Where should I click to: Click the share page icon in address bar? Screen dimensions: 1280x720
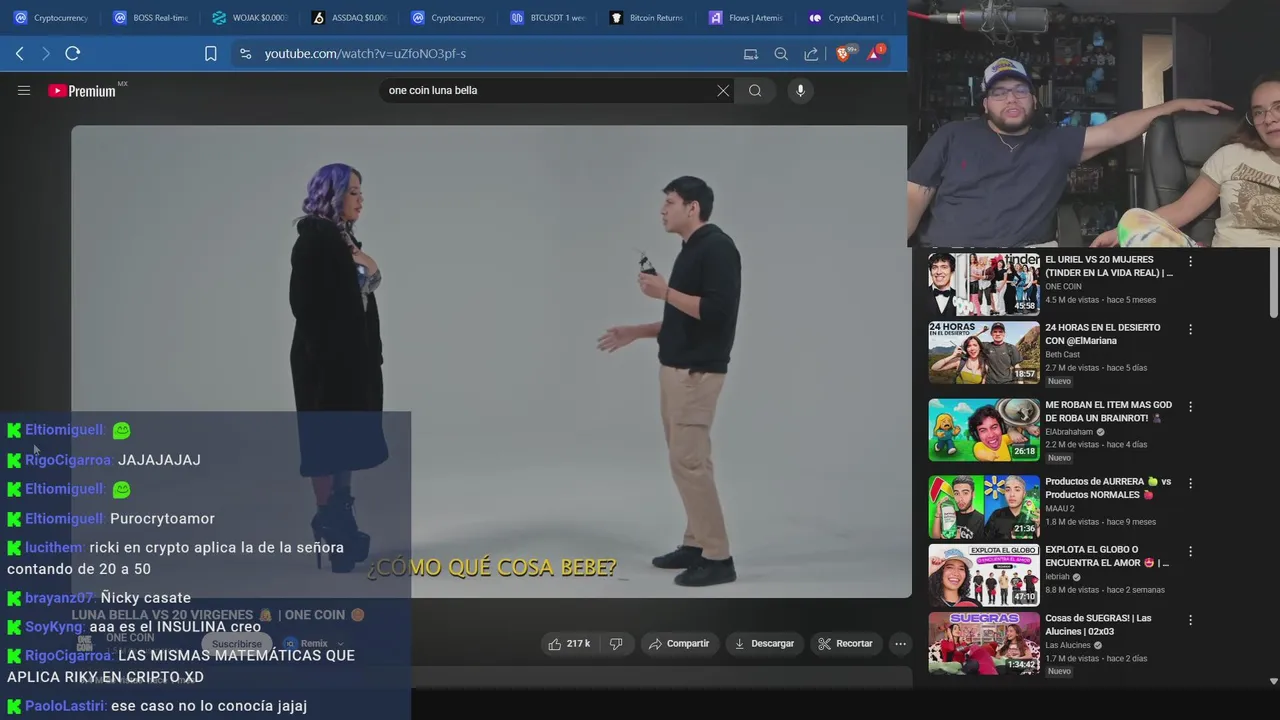click(811, 54)
